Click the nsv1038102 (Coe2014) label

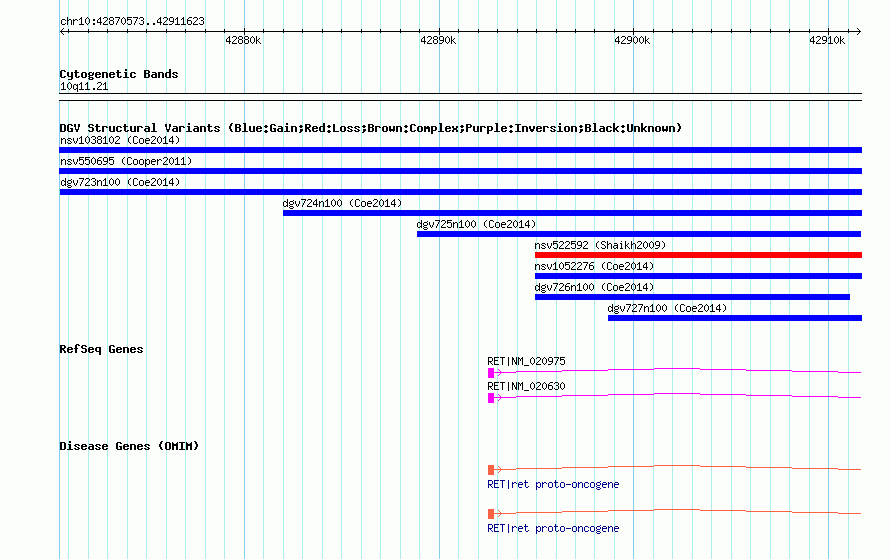120,140
